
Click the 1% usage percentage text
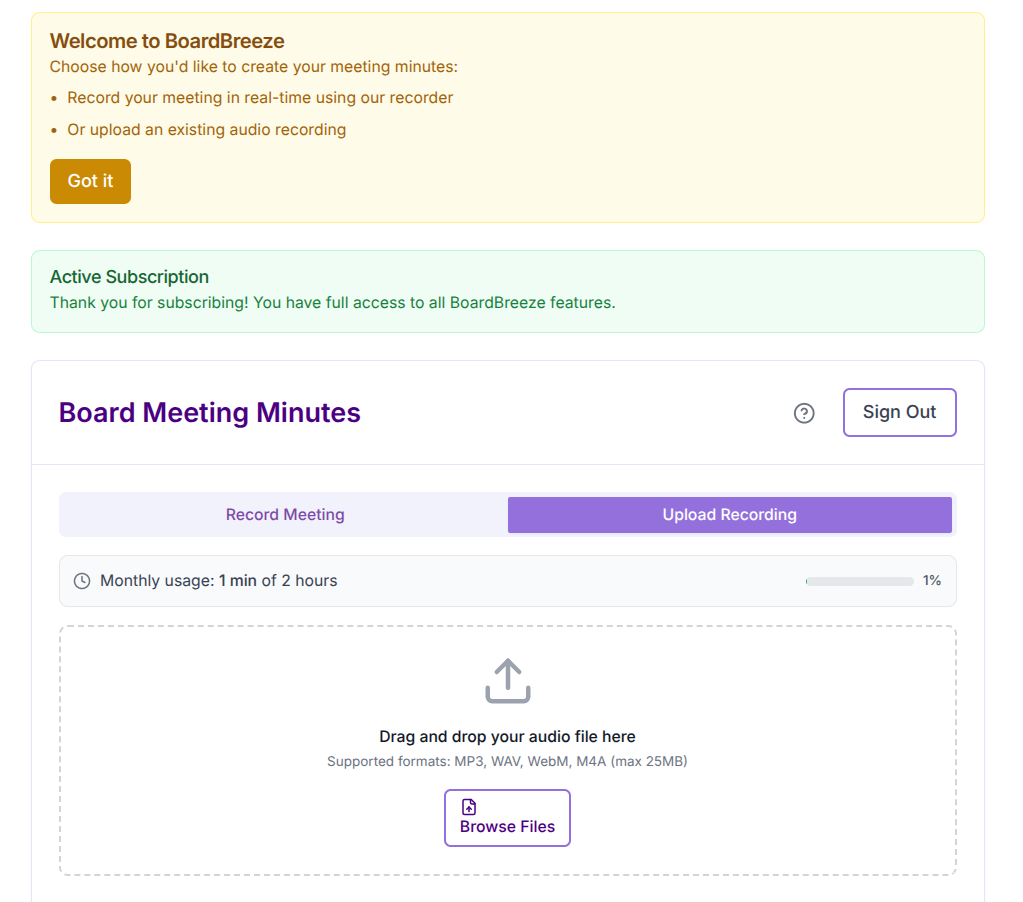[x=932, y=580]
